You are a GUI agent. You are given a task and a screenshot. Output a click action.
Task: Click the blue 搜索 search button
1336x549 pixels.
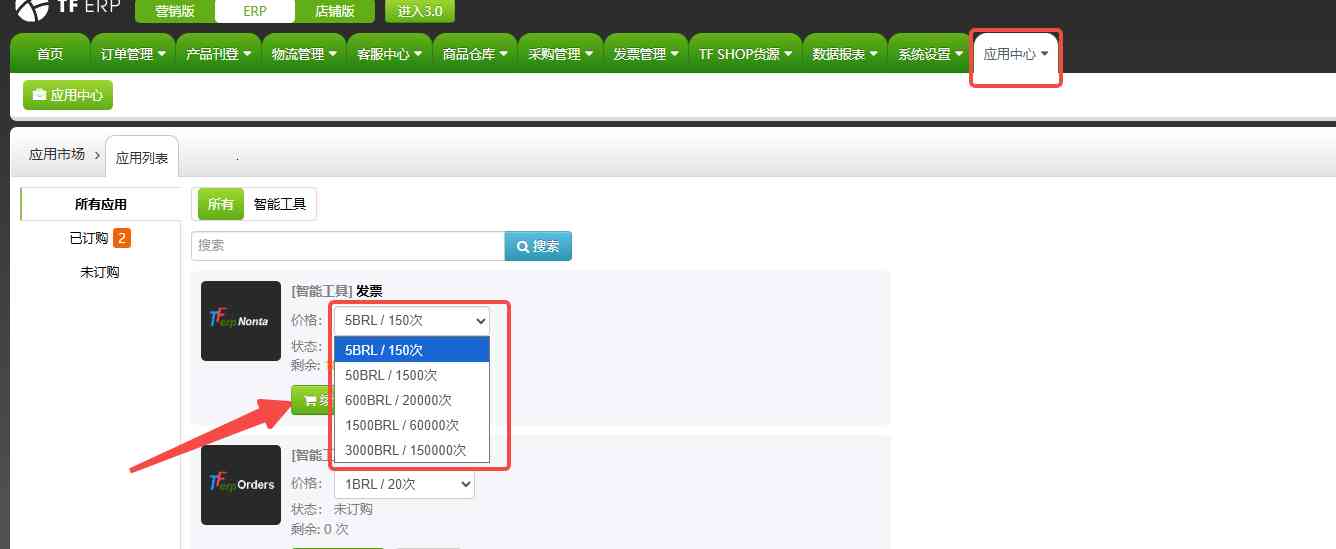[x=538, y=246]
